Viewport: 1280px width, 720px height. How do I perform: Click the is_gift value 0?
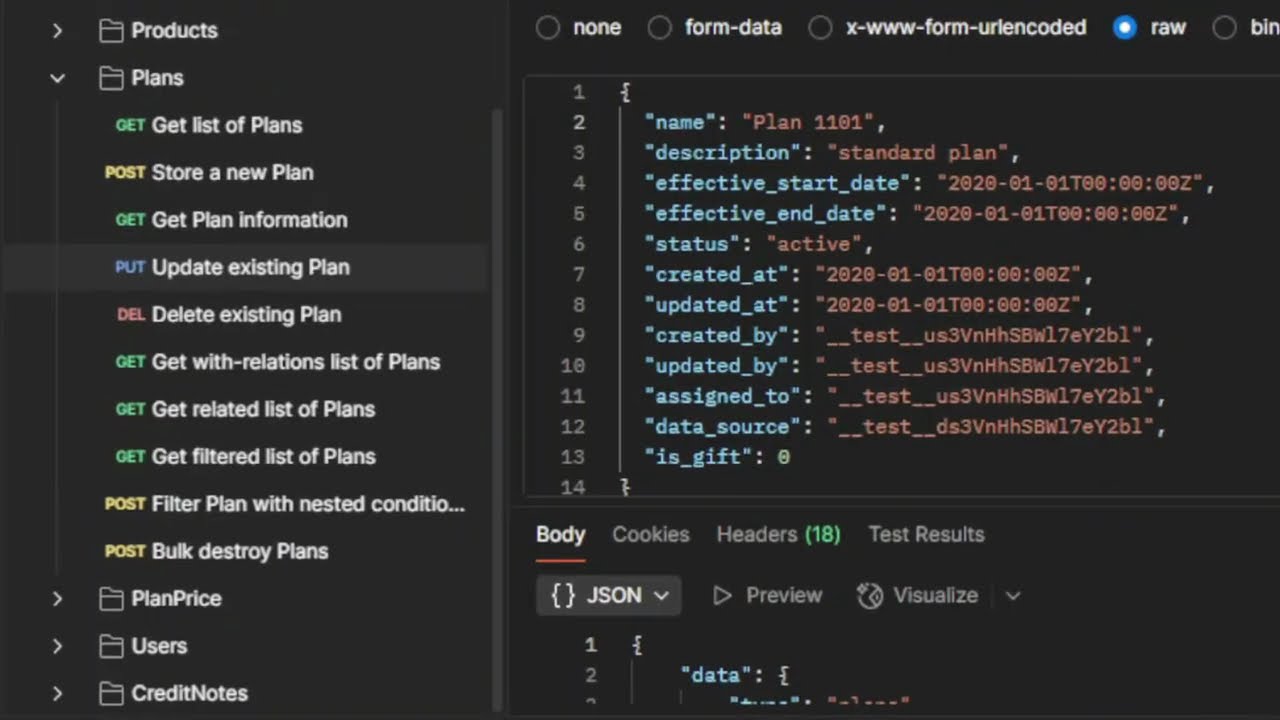(x=784, y=457)
